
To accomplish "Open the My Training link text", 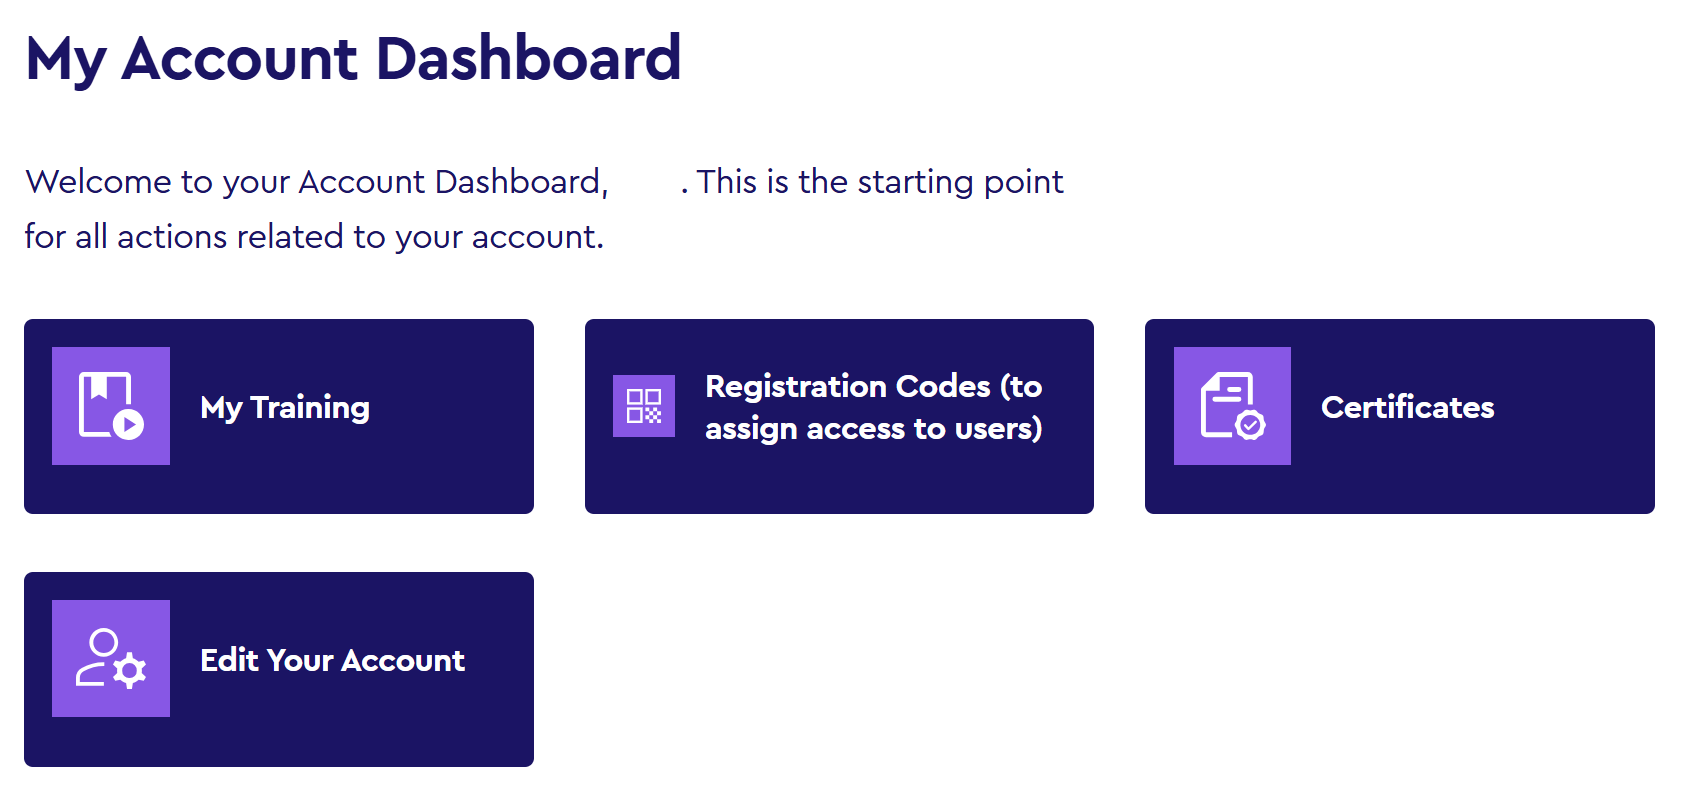I will [285, 407].
